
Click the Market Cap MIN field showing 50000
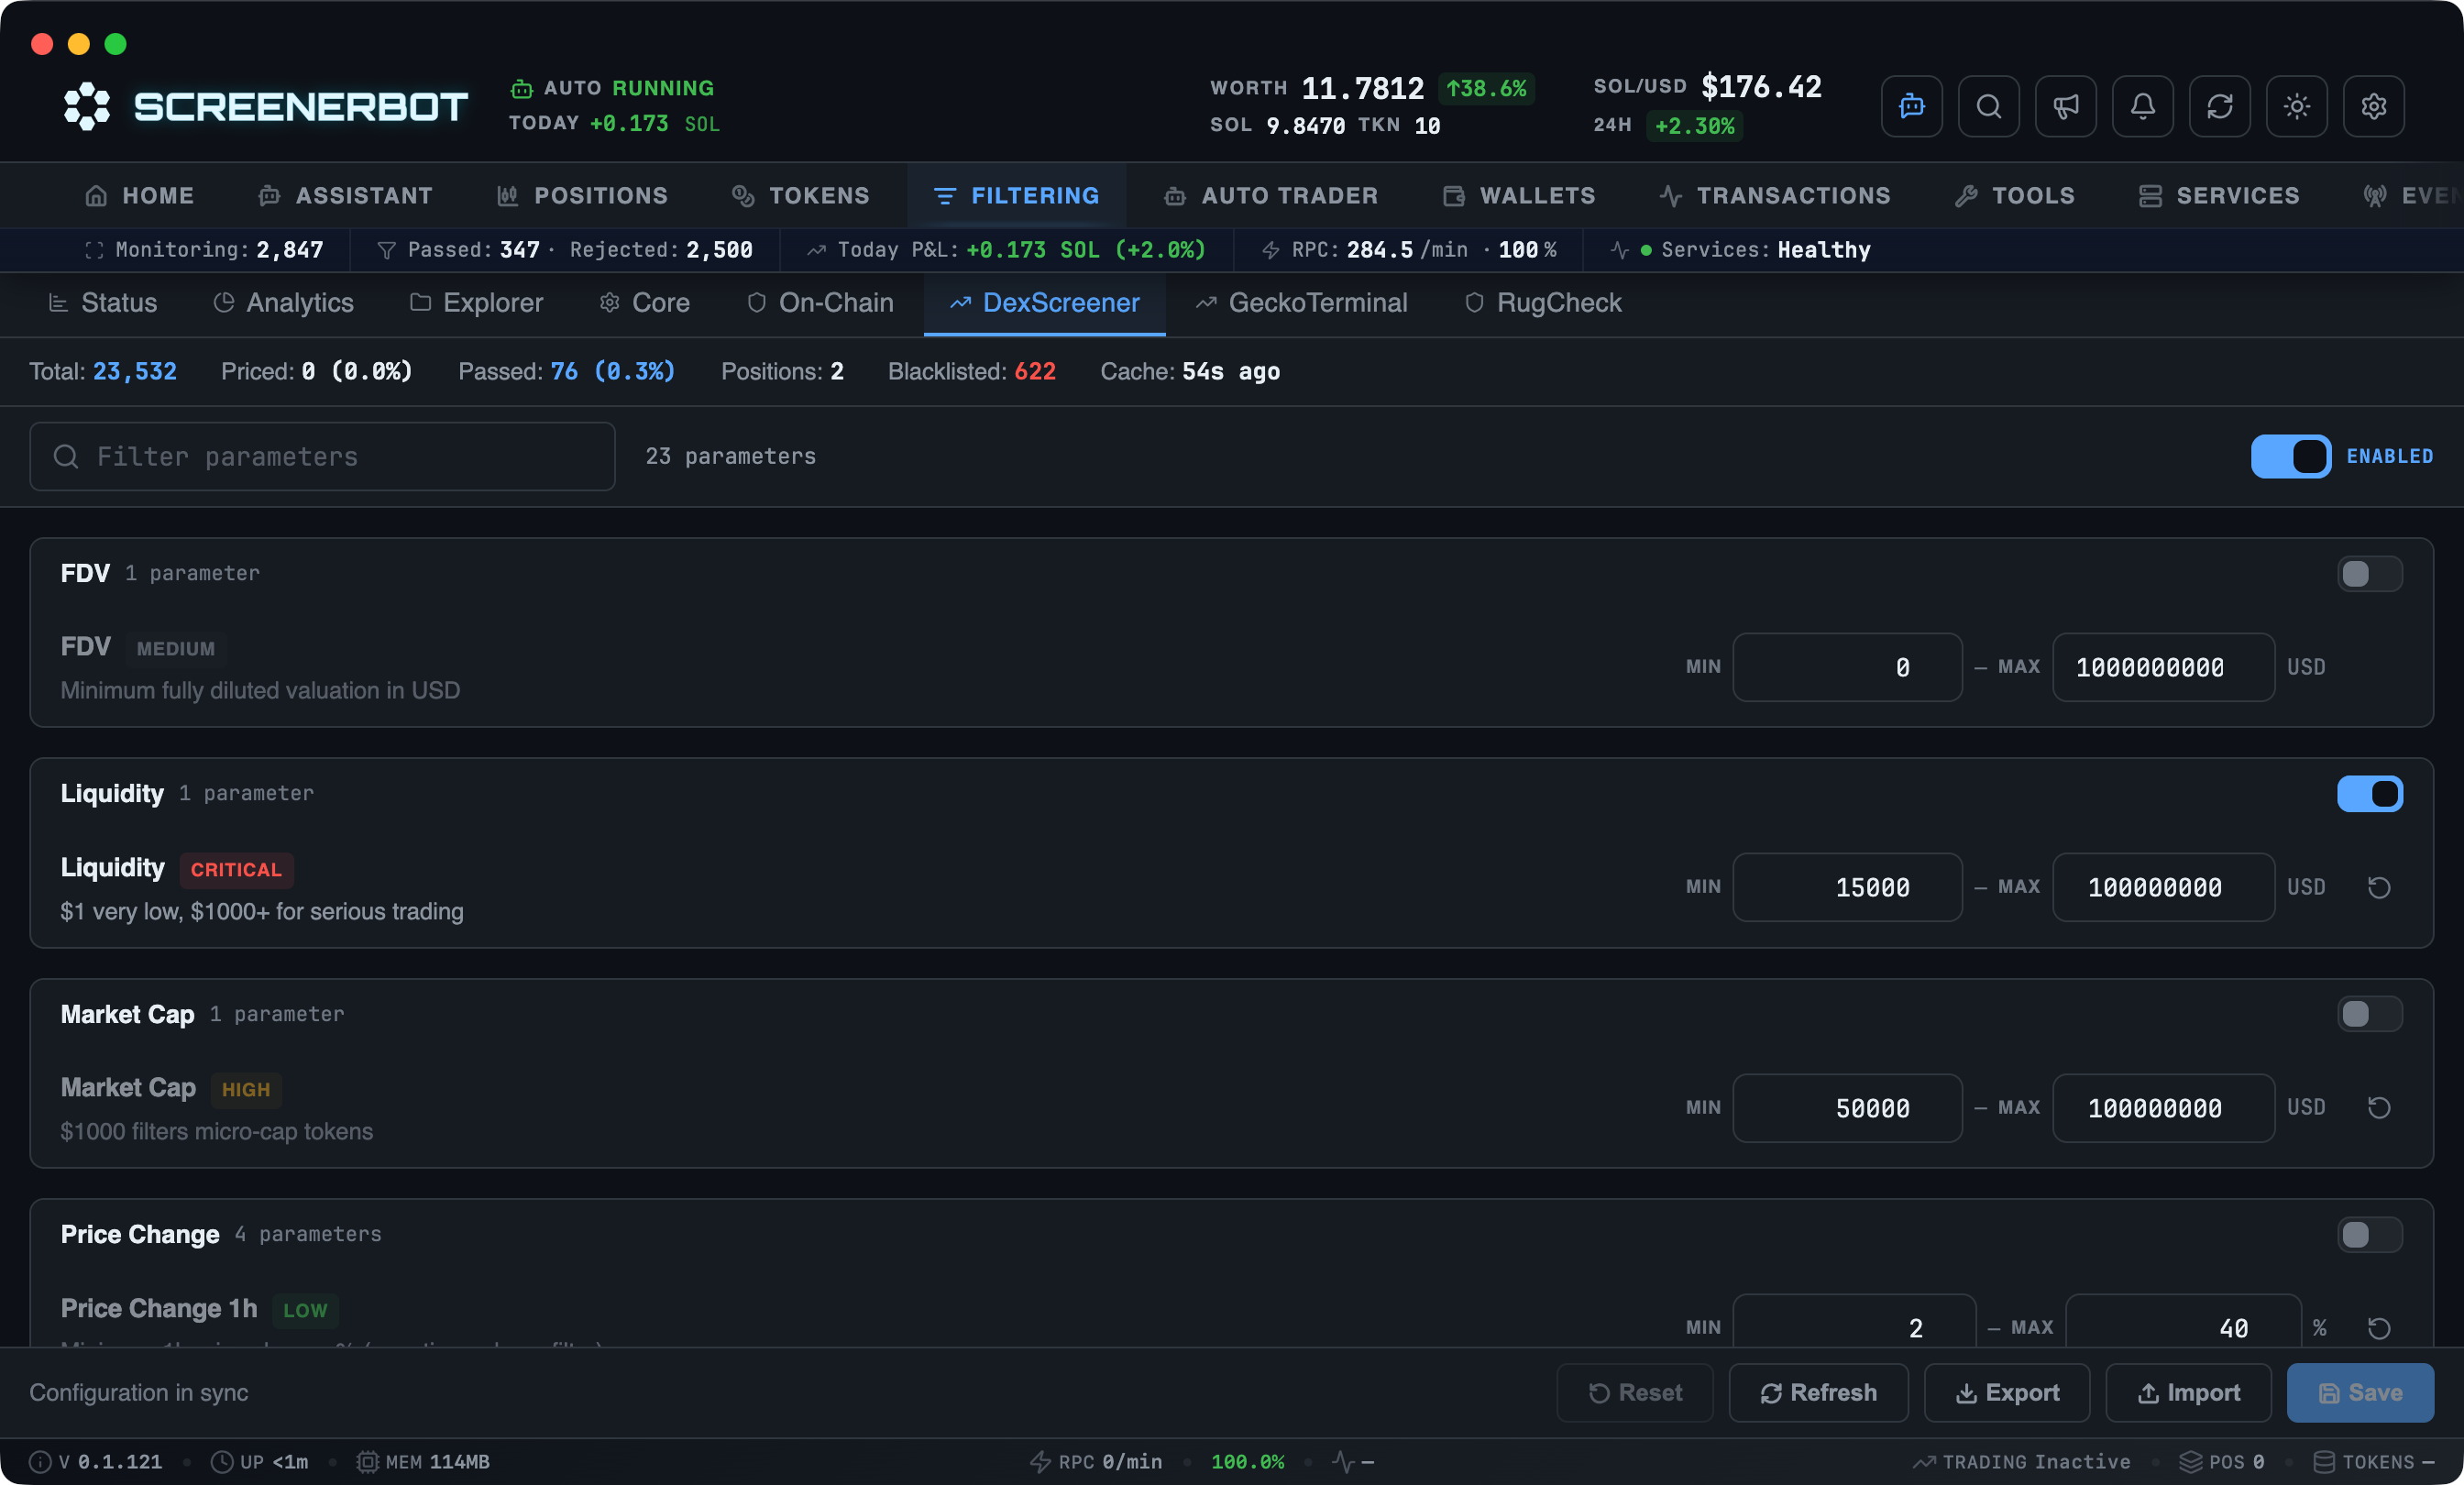tap(1847, 1107)
